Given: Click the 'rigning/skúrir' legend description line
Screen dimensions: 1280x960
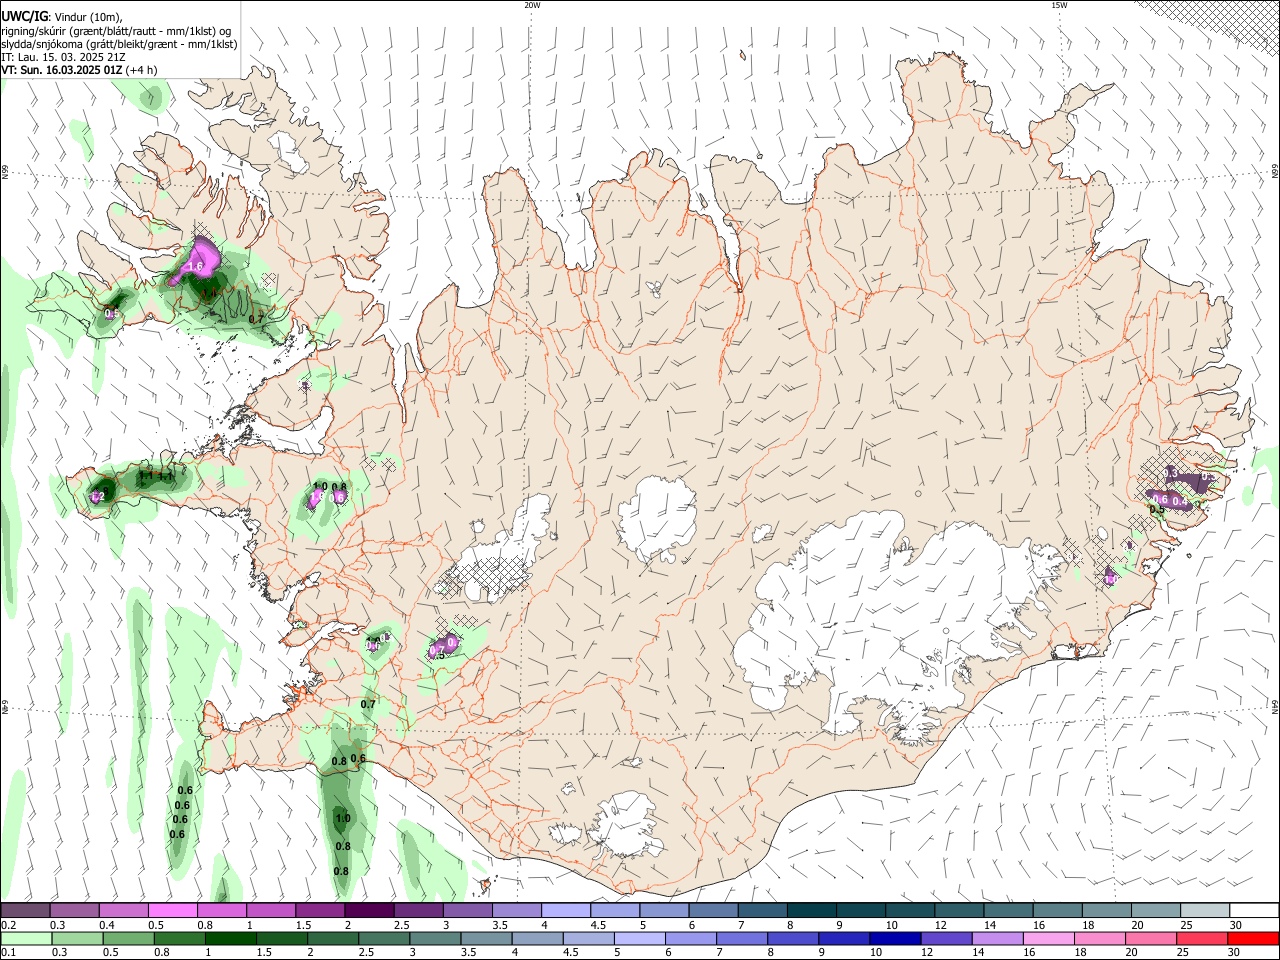Looking at the screenshot, I should coord(117,31).
